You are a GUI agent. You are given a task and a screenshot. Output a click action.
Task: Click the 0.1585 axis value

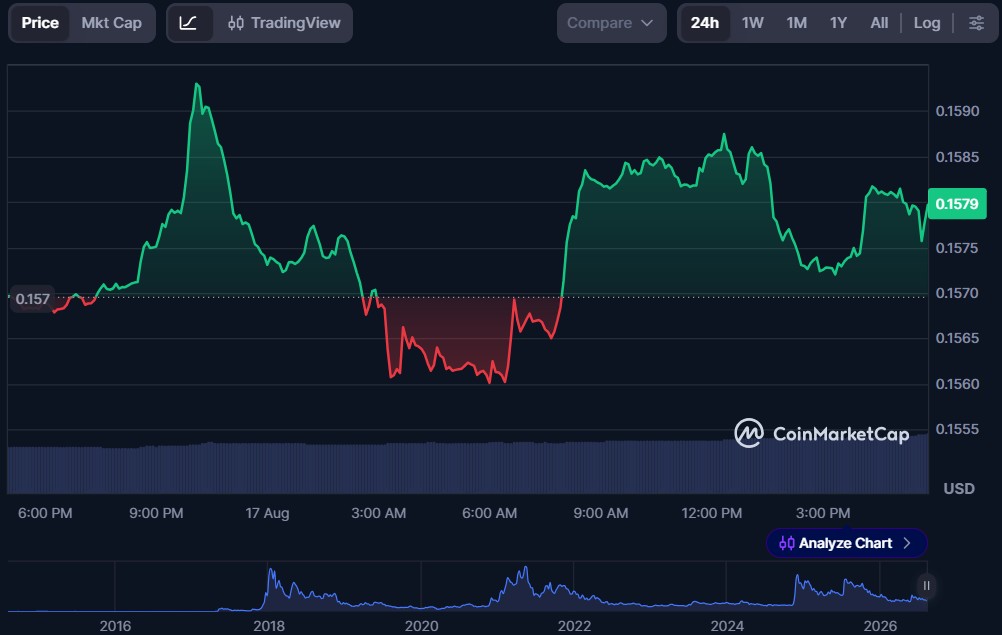[x=957, y=157]
